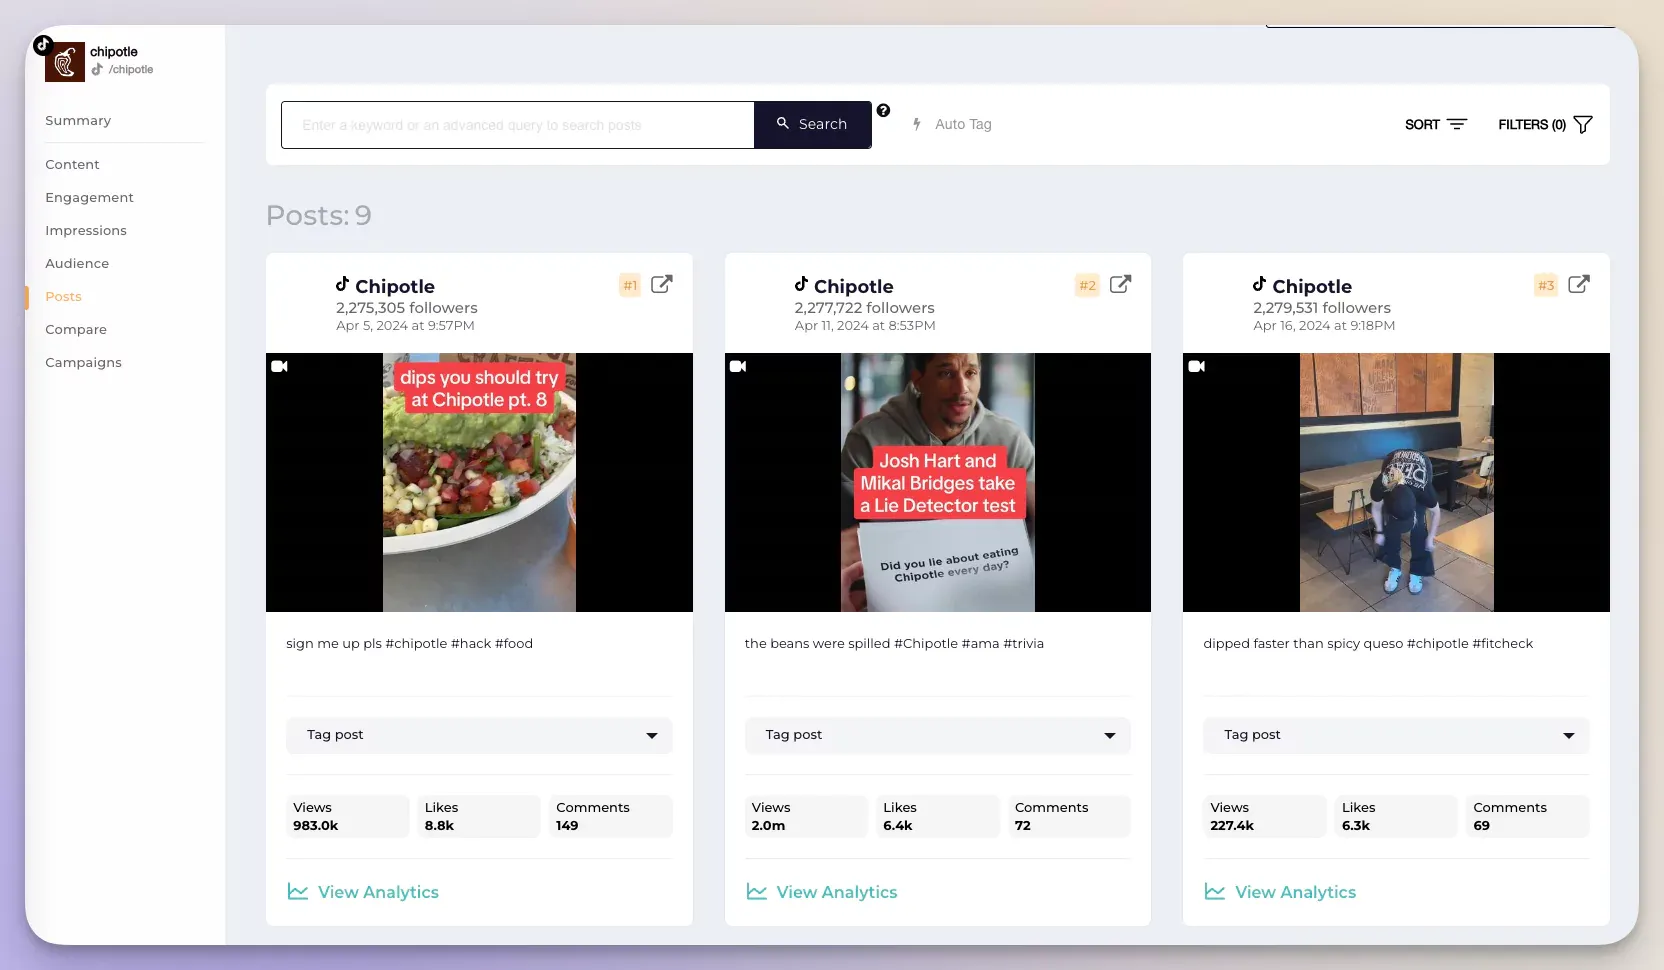Click the Sort lines icon
Viewport: 1664px width, 970px height.
tap(1457, 124)
